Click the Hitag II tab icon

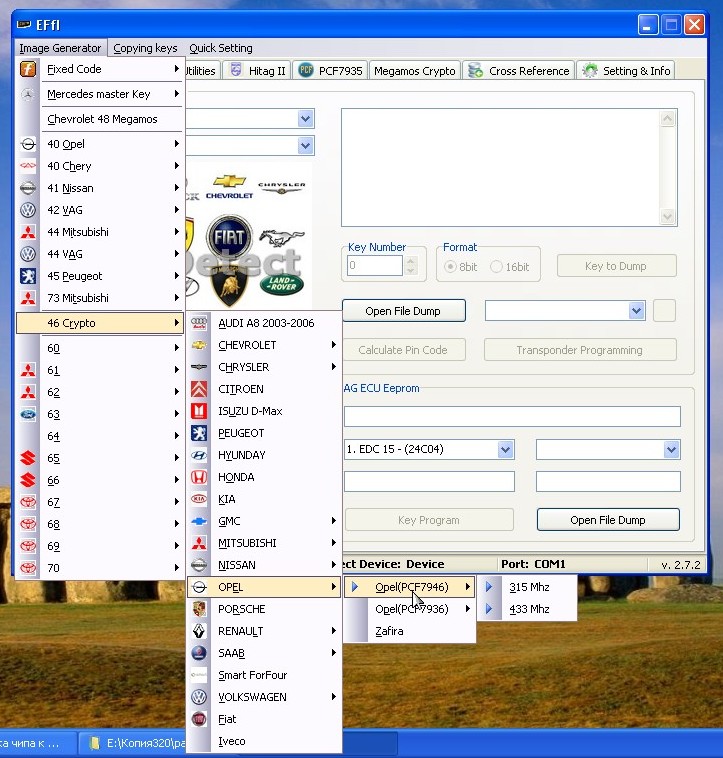tap(235, 71)
